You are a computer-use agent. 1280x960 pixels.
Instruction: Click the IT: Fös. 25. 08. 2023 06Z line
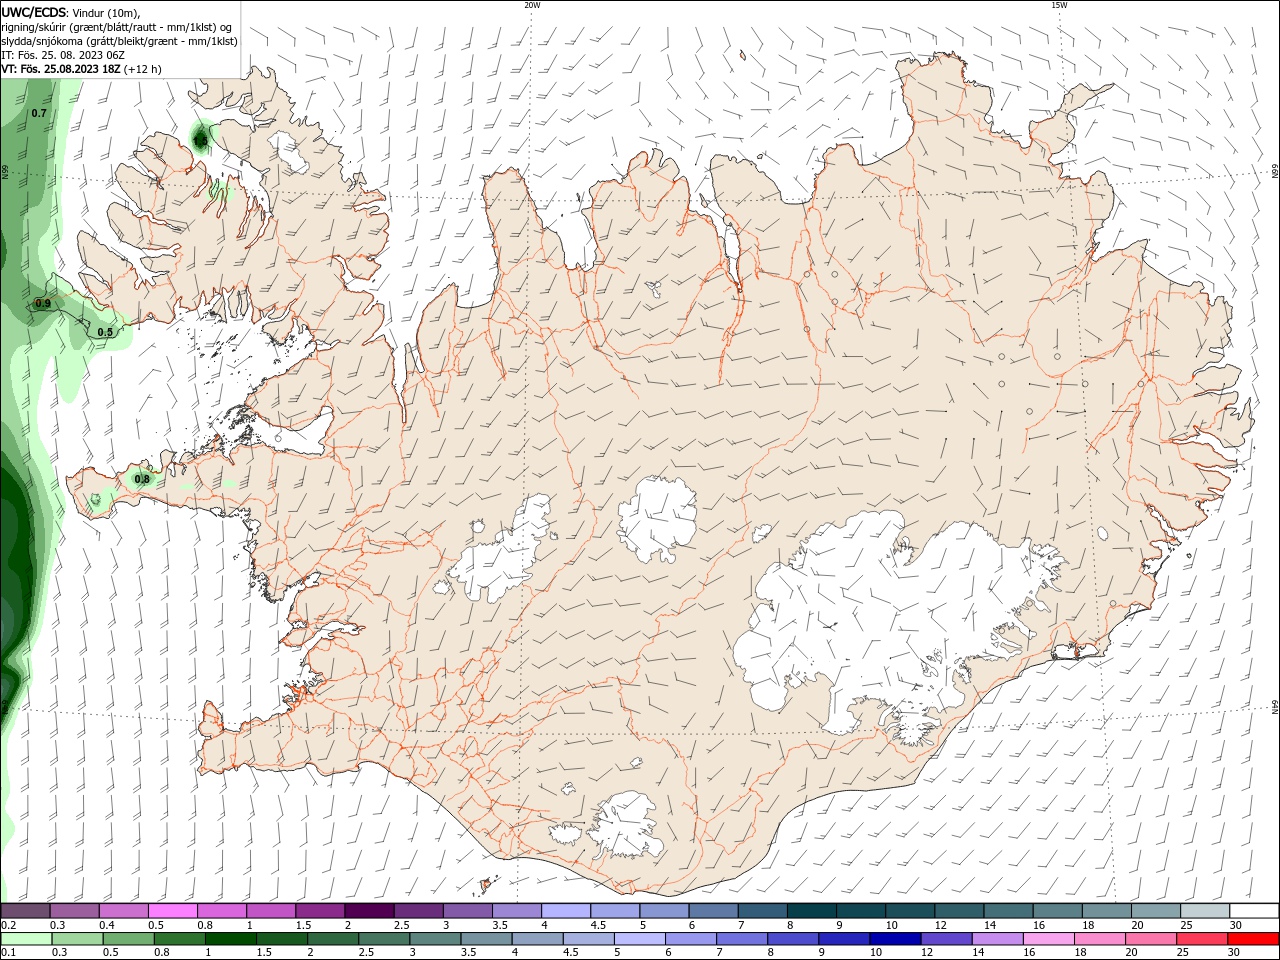[63, 55]
